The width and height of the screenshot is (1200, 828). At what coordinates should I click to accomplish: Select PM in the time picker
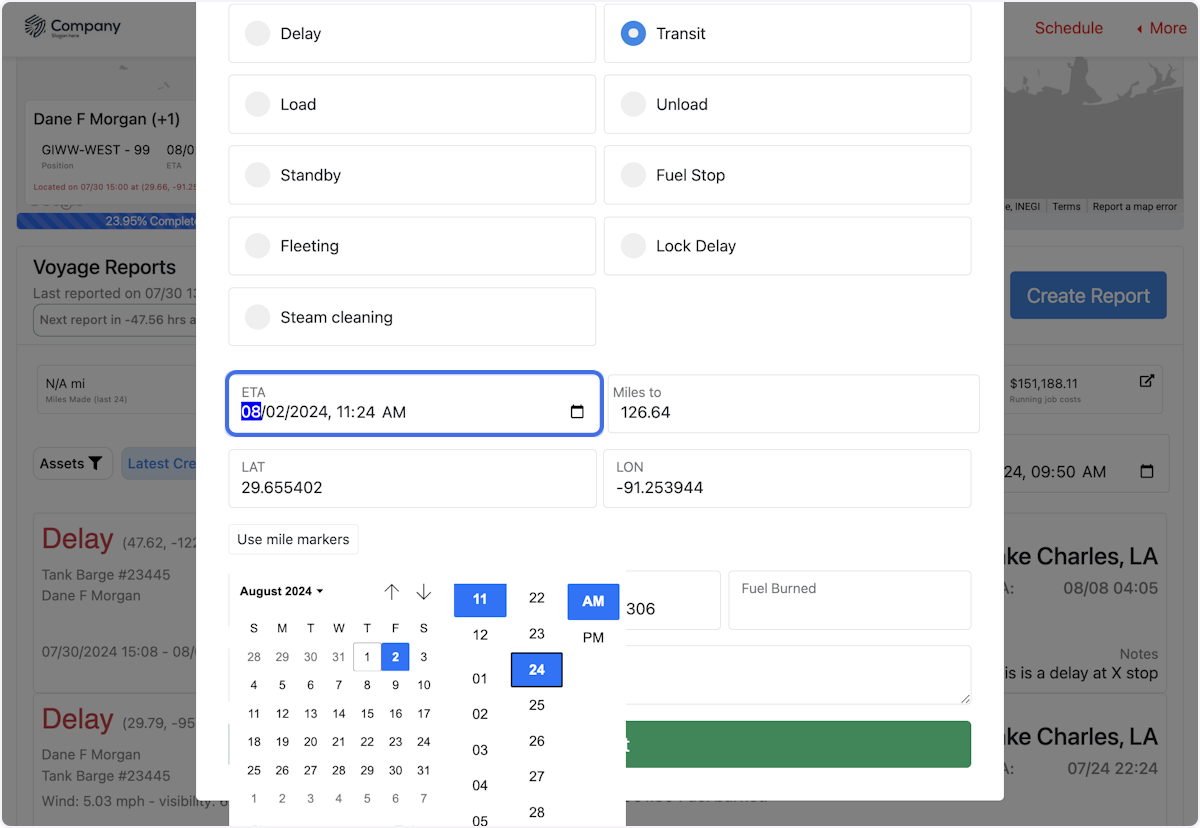click(x=593, y=637)
